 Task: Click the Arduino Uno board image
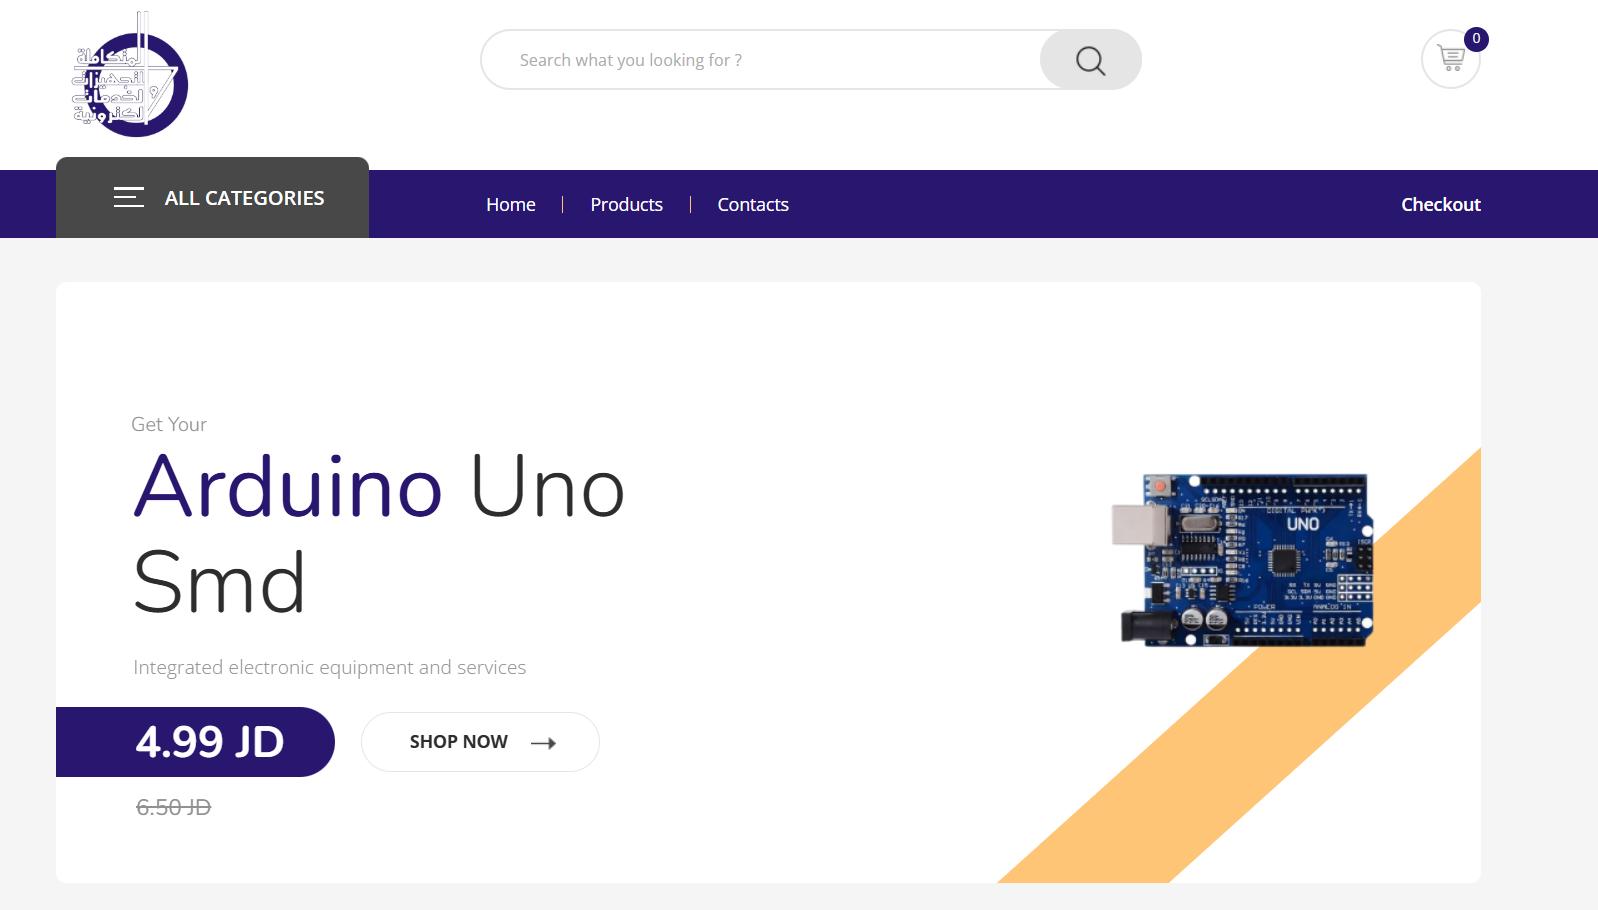coord(1243,560)
